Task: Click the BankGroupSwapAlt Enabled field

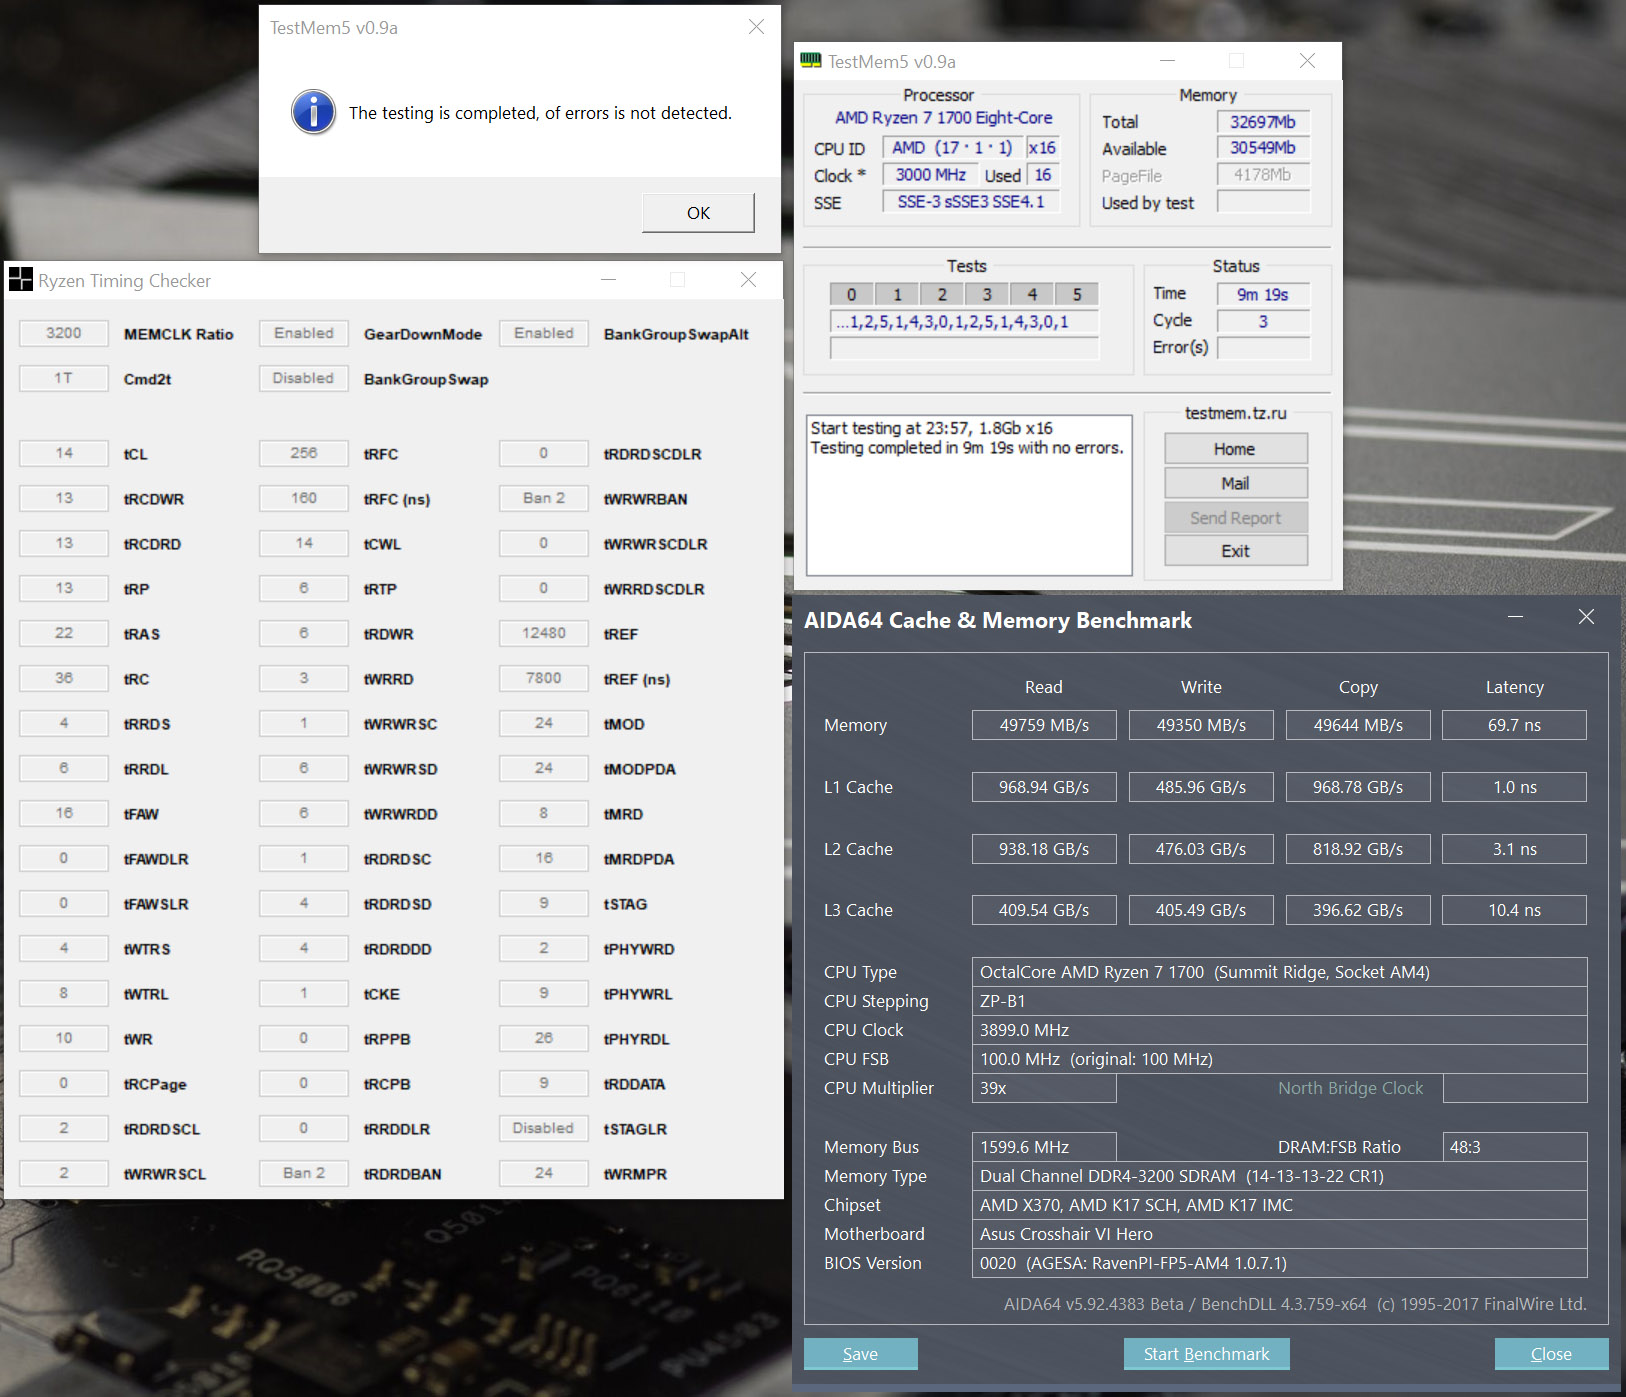Action: pyautogui.click(x=544, y=333)
